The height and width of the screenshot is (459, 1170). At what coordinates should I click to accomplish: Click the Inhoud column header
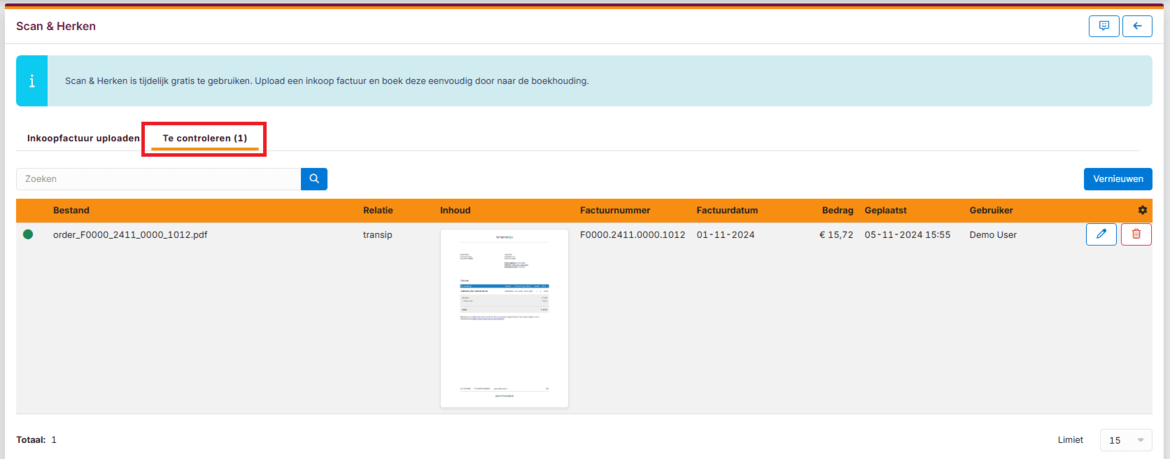[x=455, y=210]
